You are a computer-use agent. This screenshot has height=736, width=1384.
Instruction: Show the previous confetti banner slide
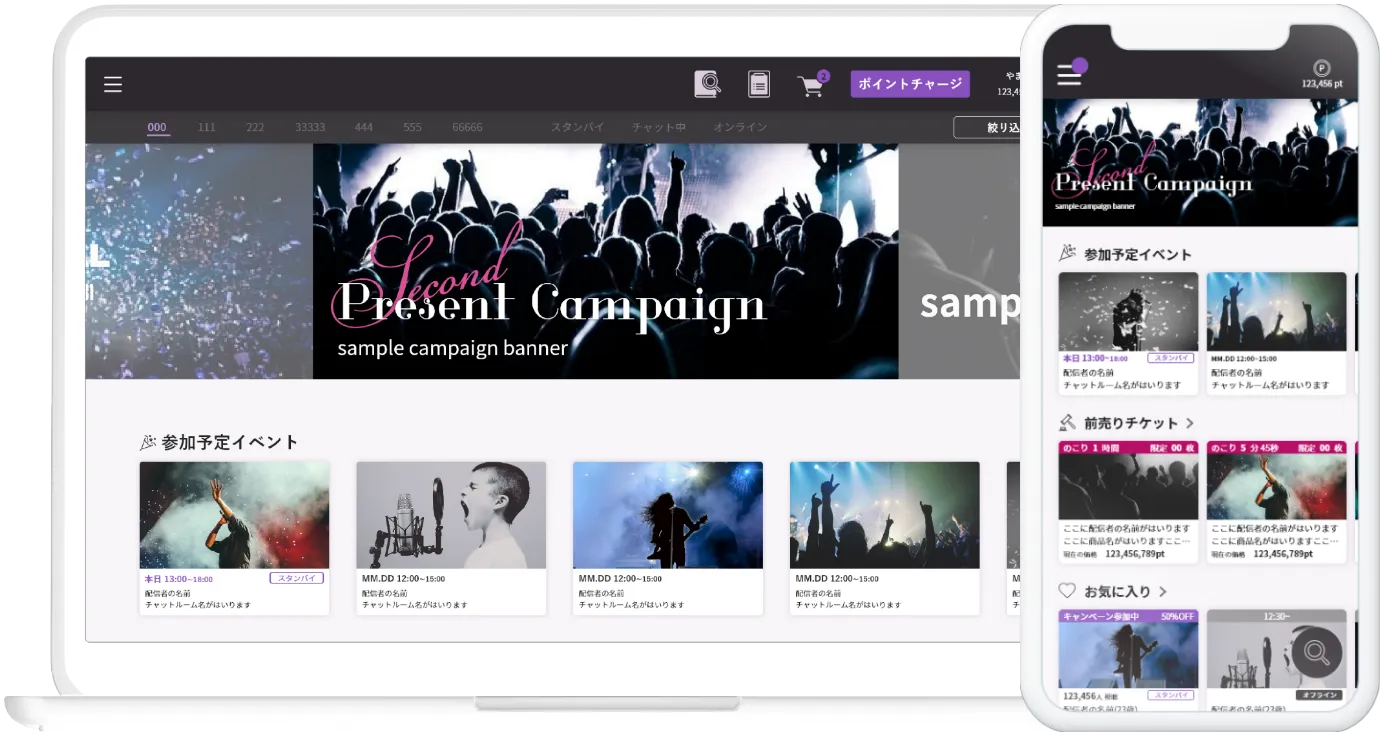point(199,261)
